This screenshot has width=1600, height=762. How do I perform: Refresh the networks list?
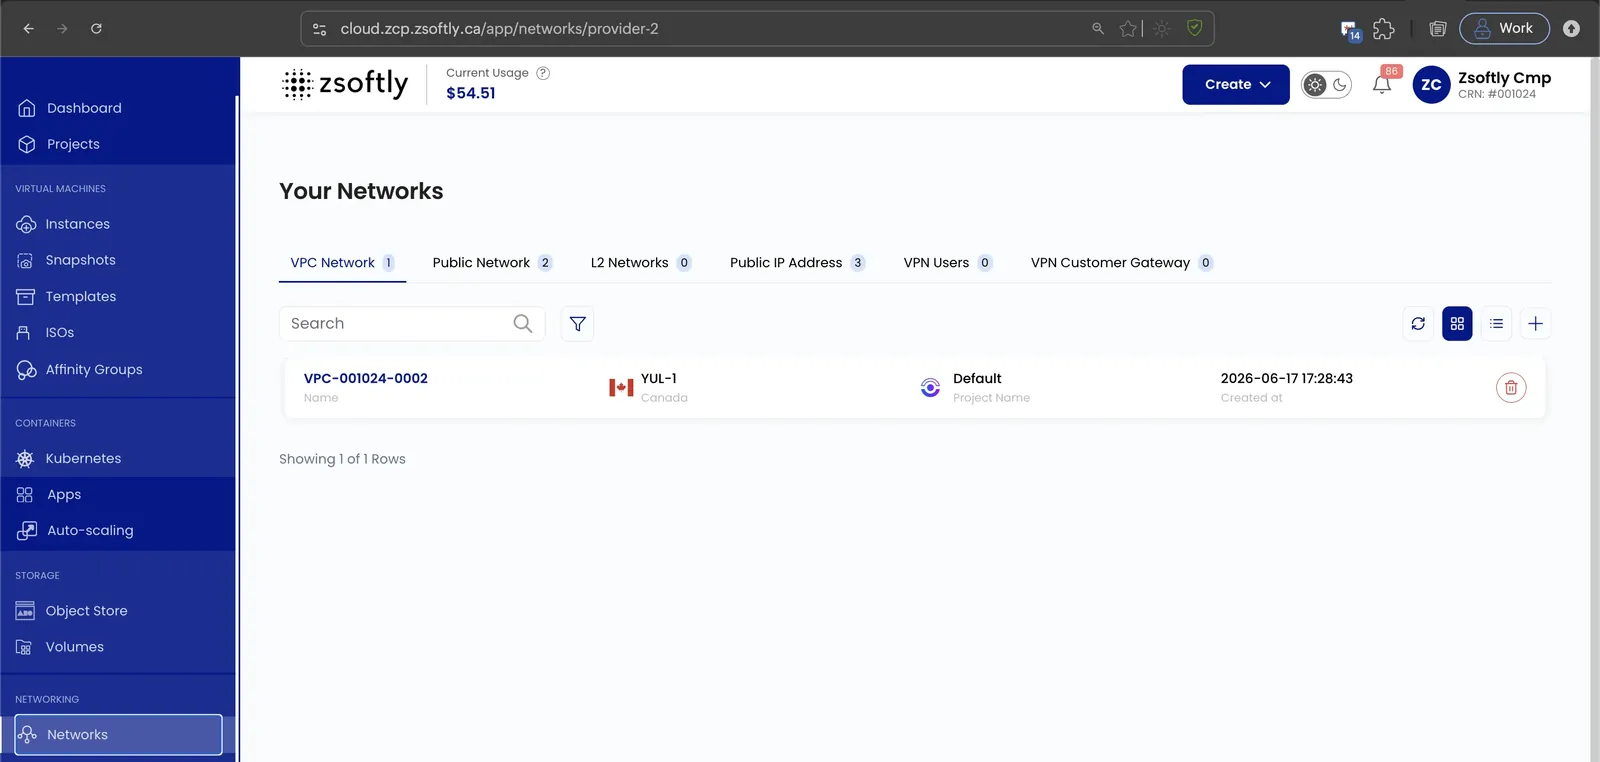click(x=1418, y=324)
